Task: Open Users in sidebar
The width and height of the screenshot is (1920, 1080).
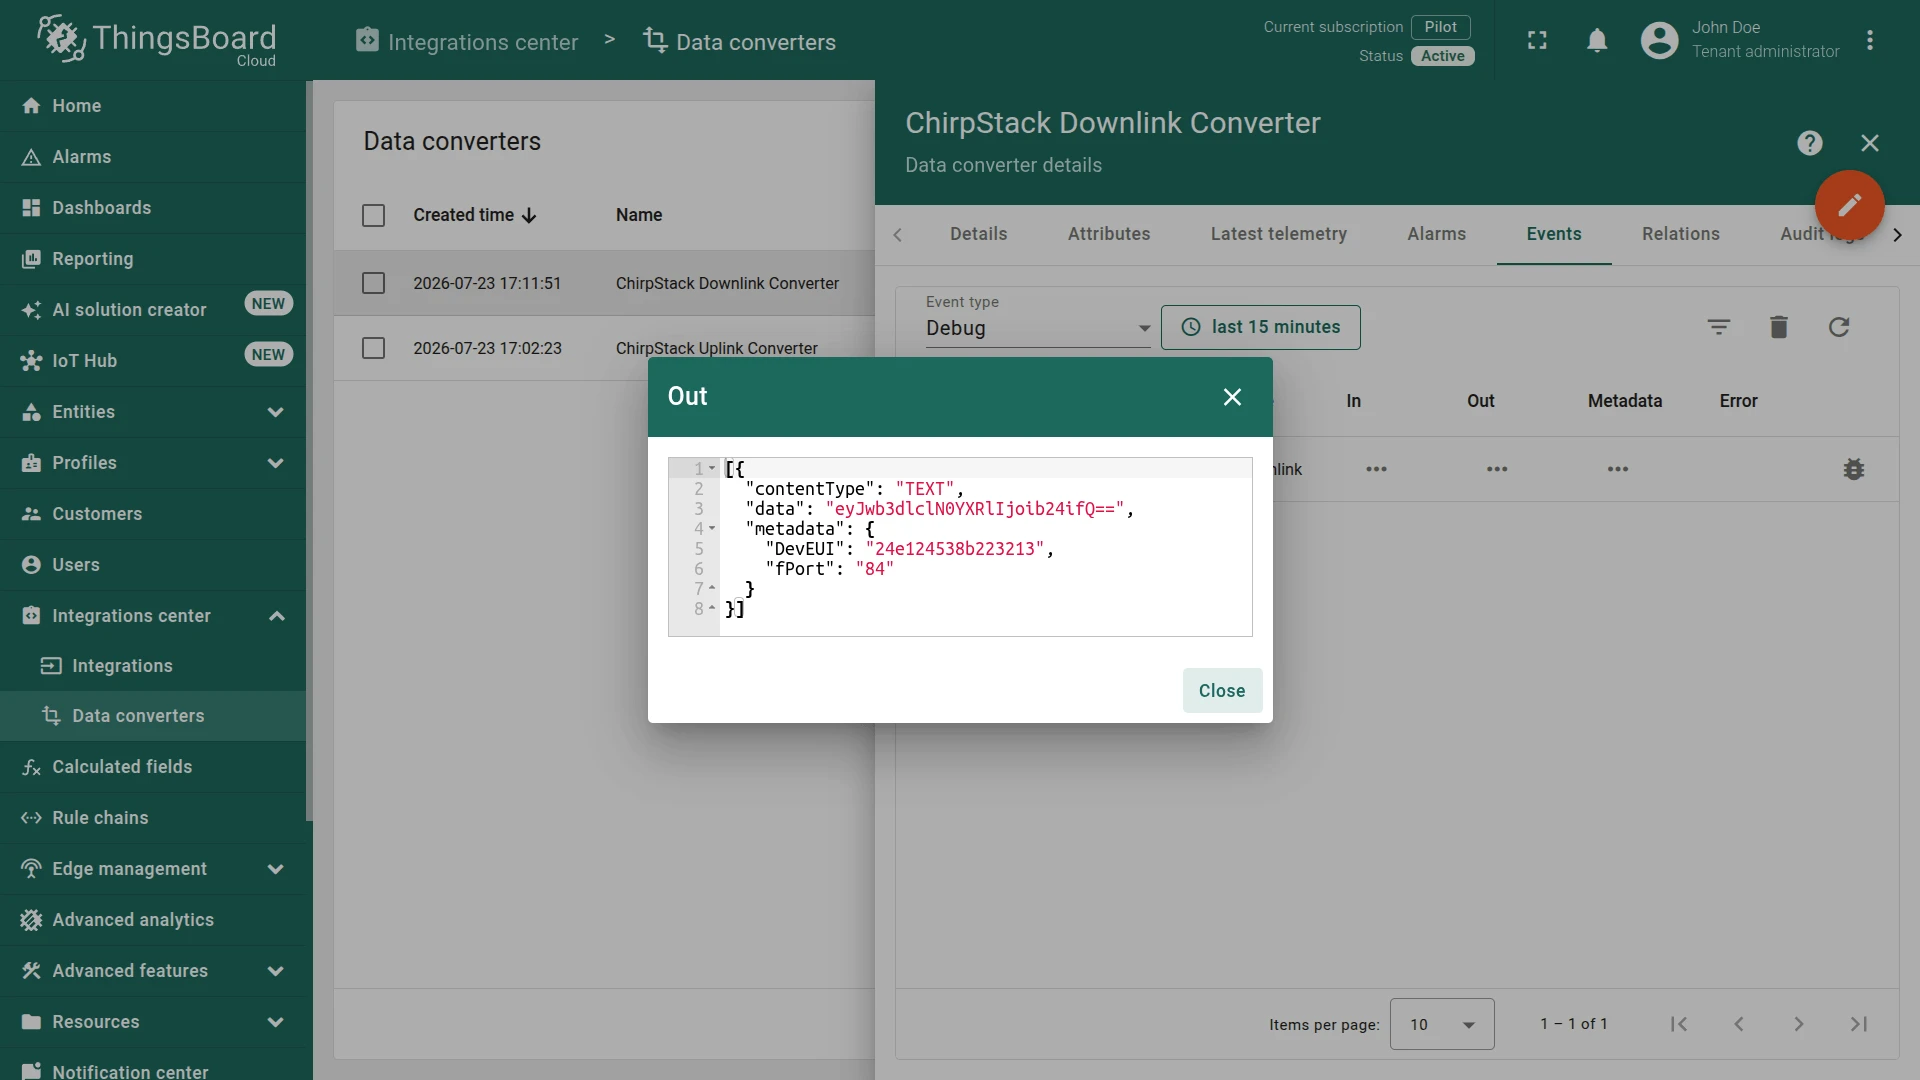Action: (x=152, y=565)
